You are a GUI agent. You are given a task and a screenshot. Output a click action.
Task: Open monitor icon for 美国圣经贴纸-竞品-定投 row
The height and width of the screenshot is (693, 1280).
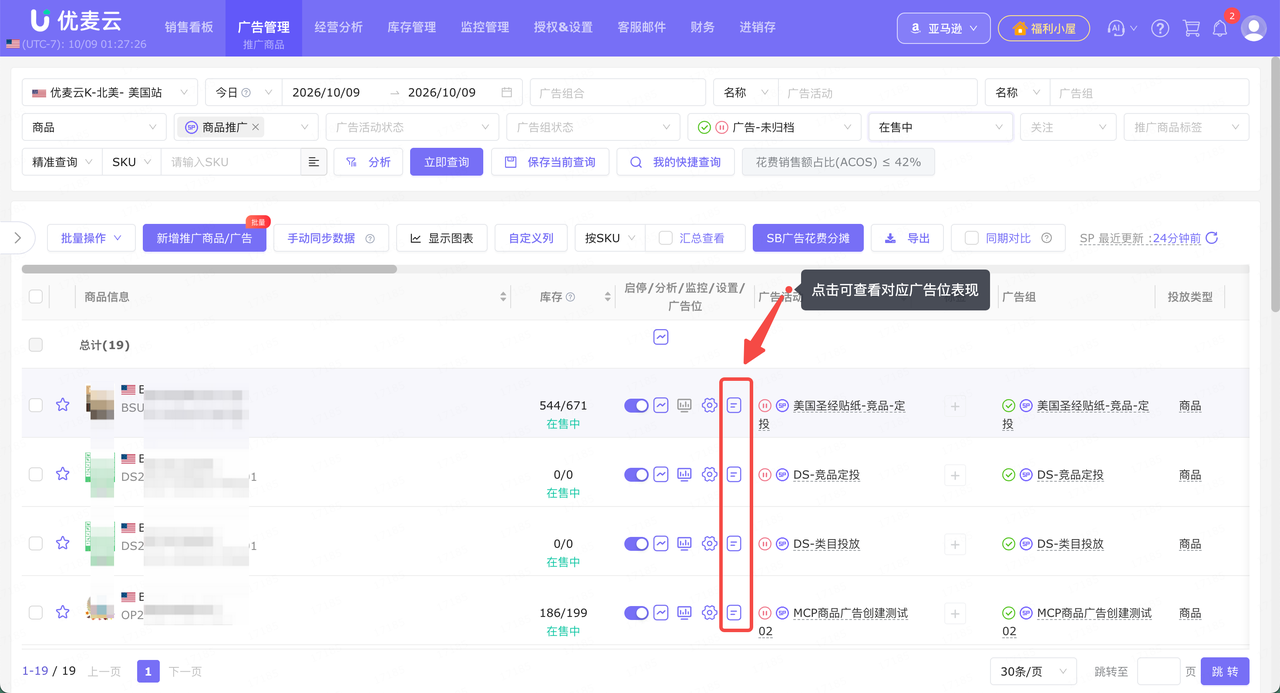click(685, 405)
